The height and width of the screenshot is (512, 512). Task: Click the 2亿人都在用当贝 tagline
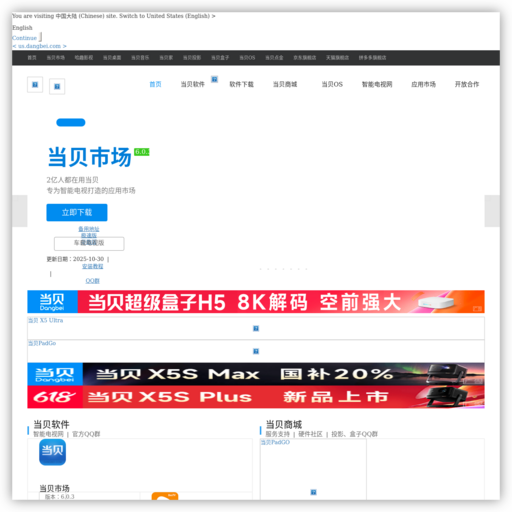tap(72, 180)
